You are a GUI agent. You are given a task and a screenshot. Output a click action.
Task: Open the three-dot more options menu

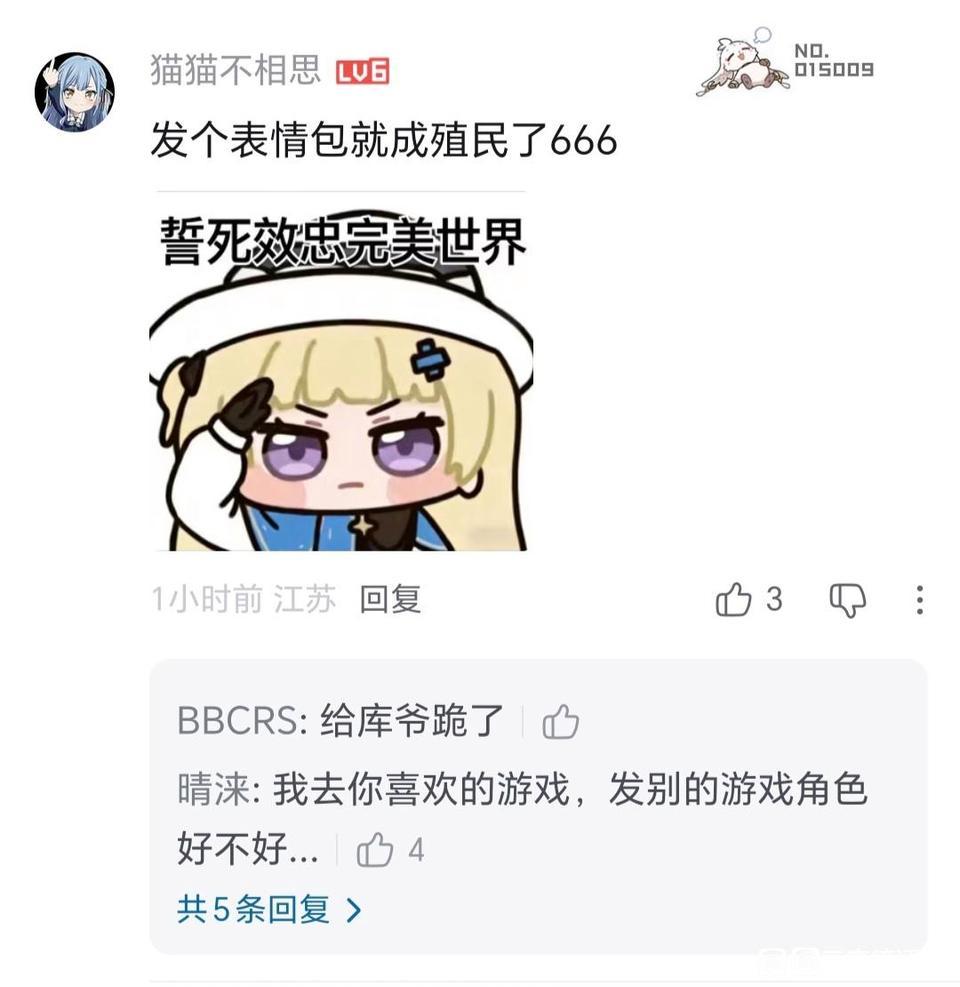[920, 599]
